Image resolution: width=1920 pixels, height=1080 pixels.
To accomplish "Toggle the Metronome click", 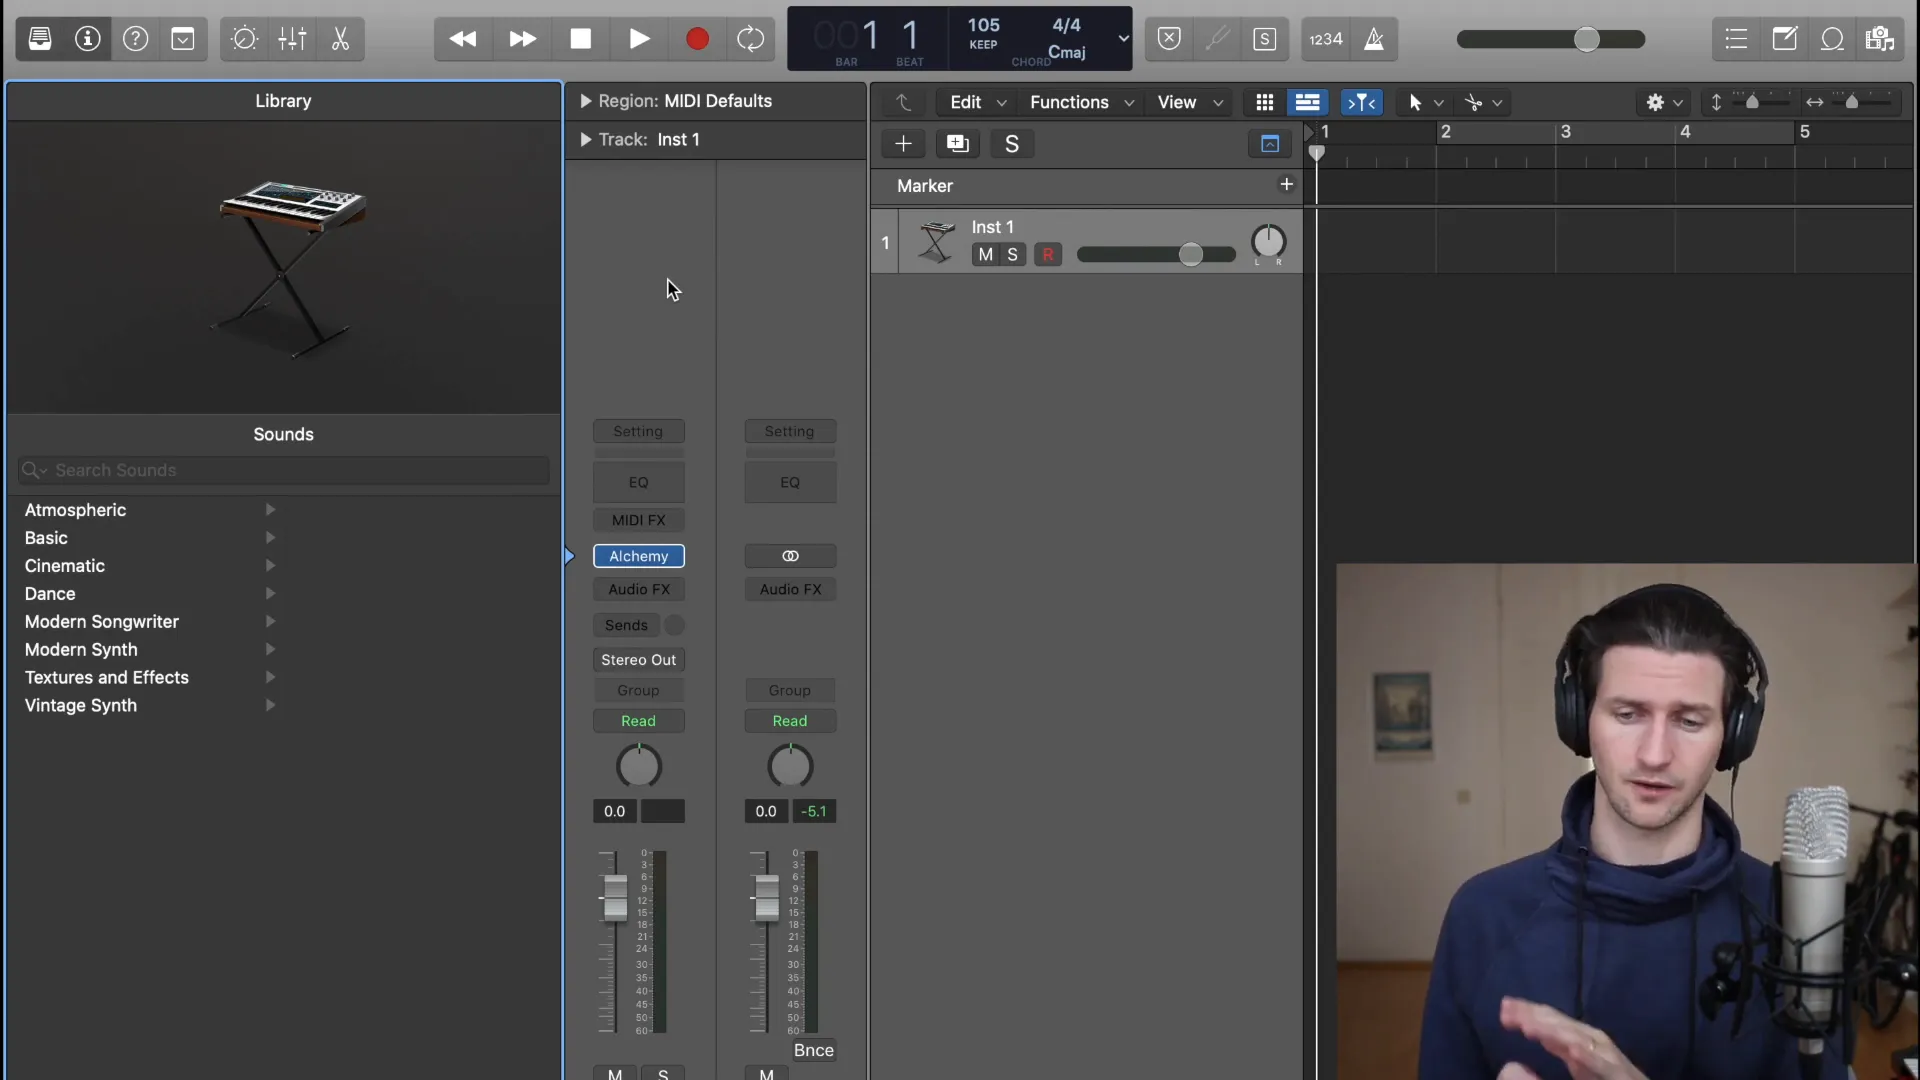I will pos(1375,39).
